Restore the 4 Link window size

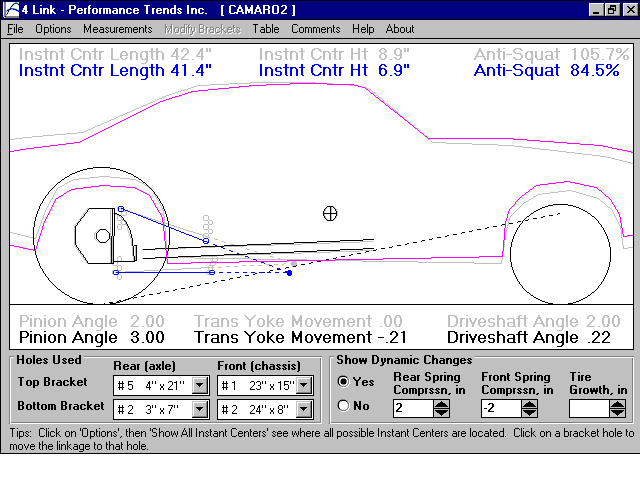pyautogui.click(x=611, y=10)
